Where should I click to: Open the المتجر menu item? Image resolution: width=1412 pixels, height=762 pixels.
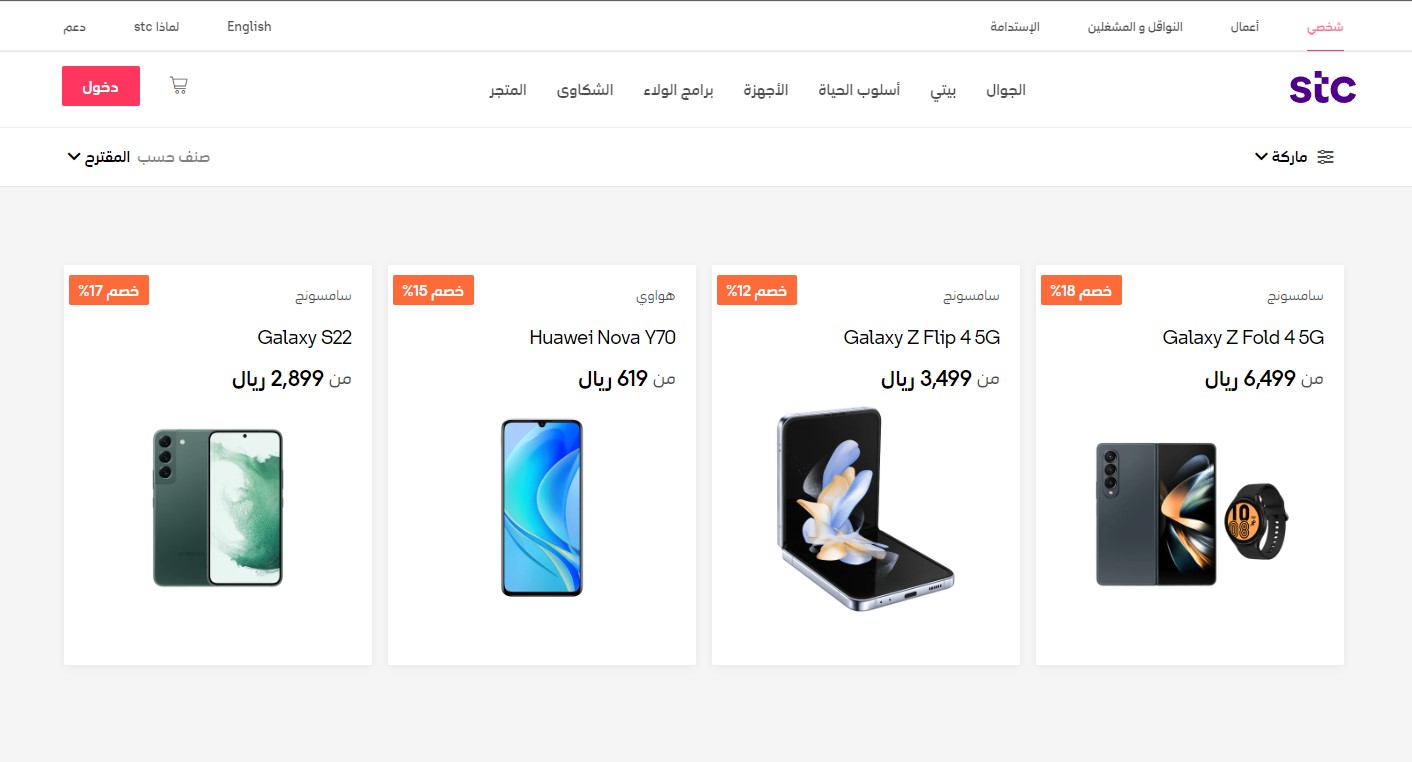point(508,90)
